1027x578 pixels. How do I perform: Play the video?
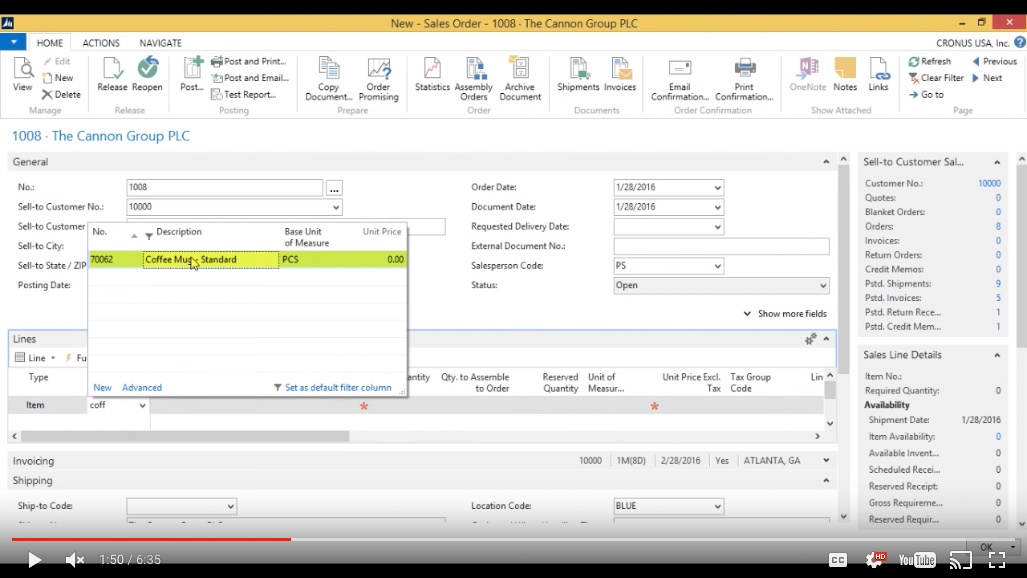click(x=34, y=560)
